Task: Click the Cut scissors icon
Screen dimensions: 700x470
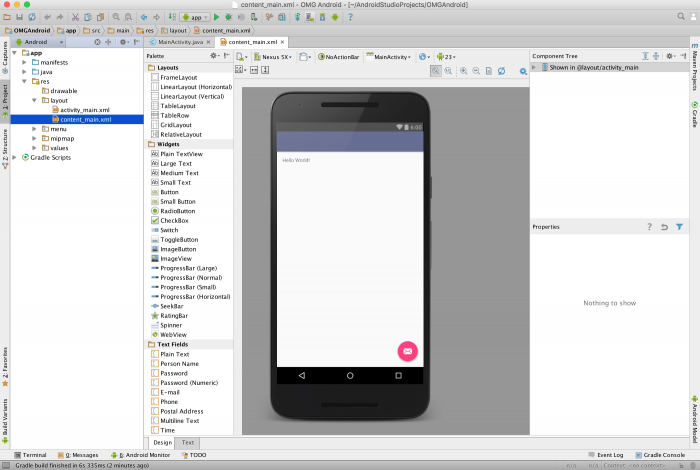Action: click(75, 17)
